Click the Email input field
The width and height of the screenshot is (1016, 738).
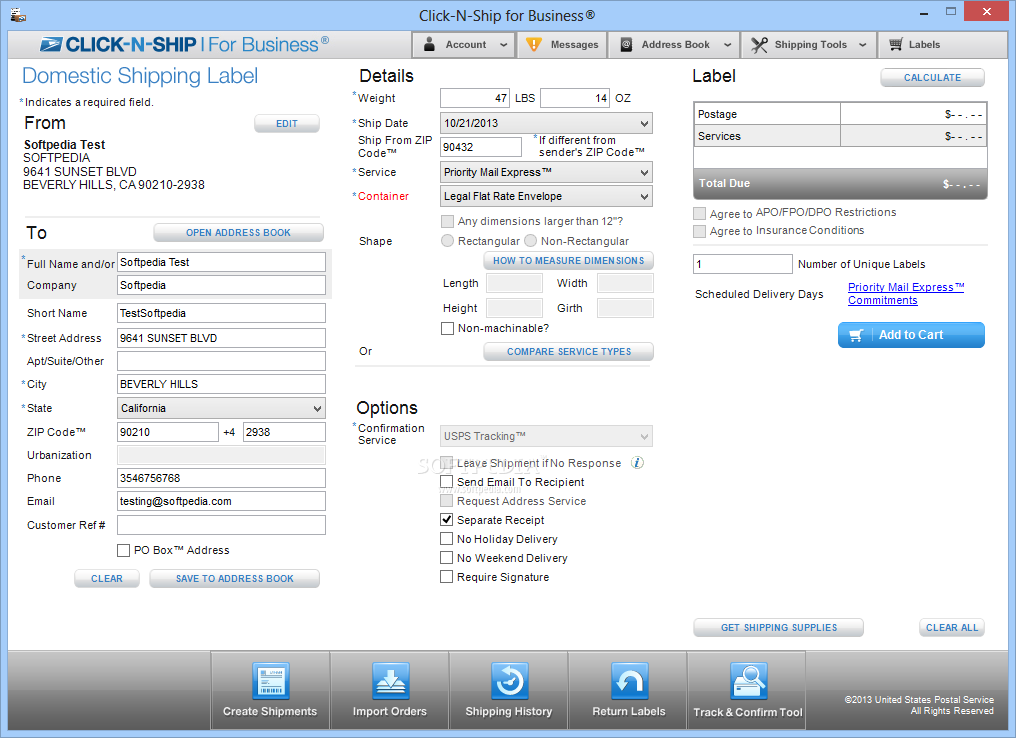(222, 501)
